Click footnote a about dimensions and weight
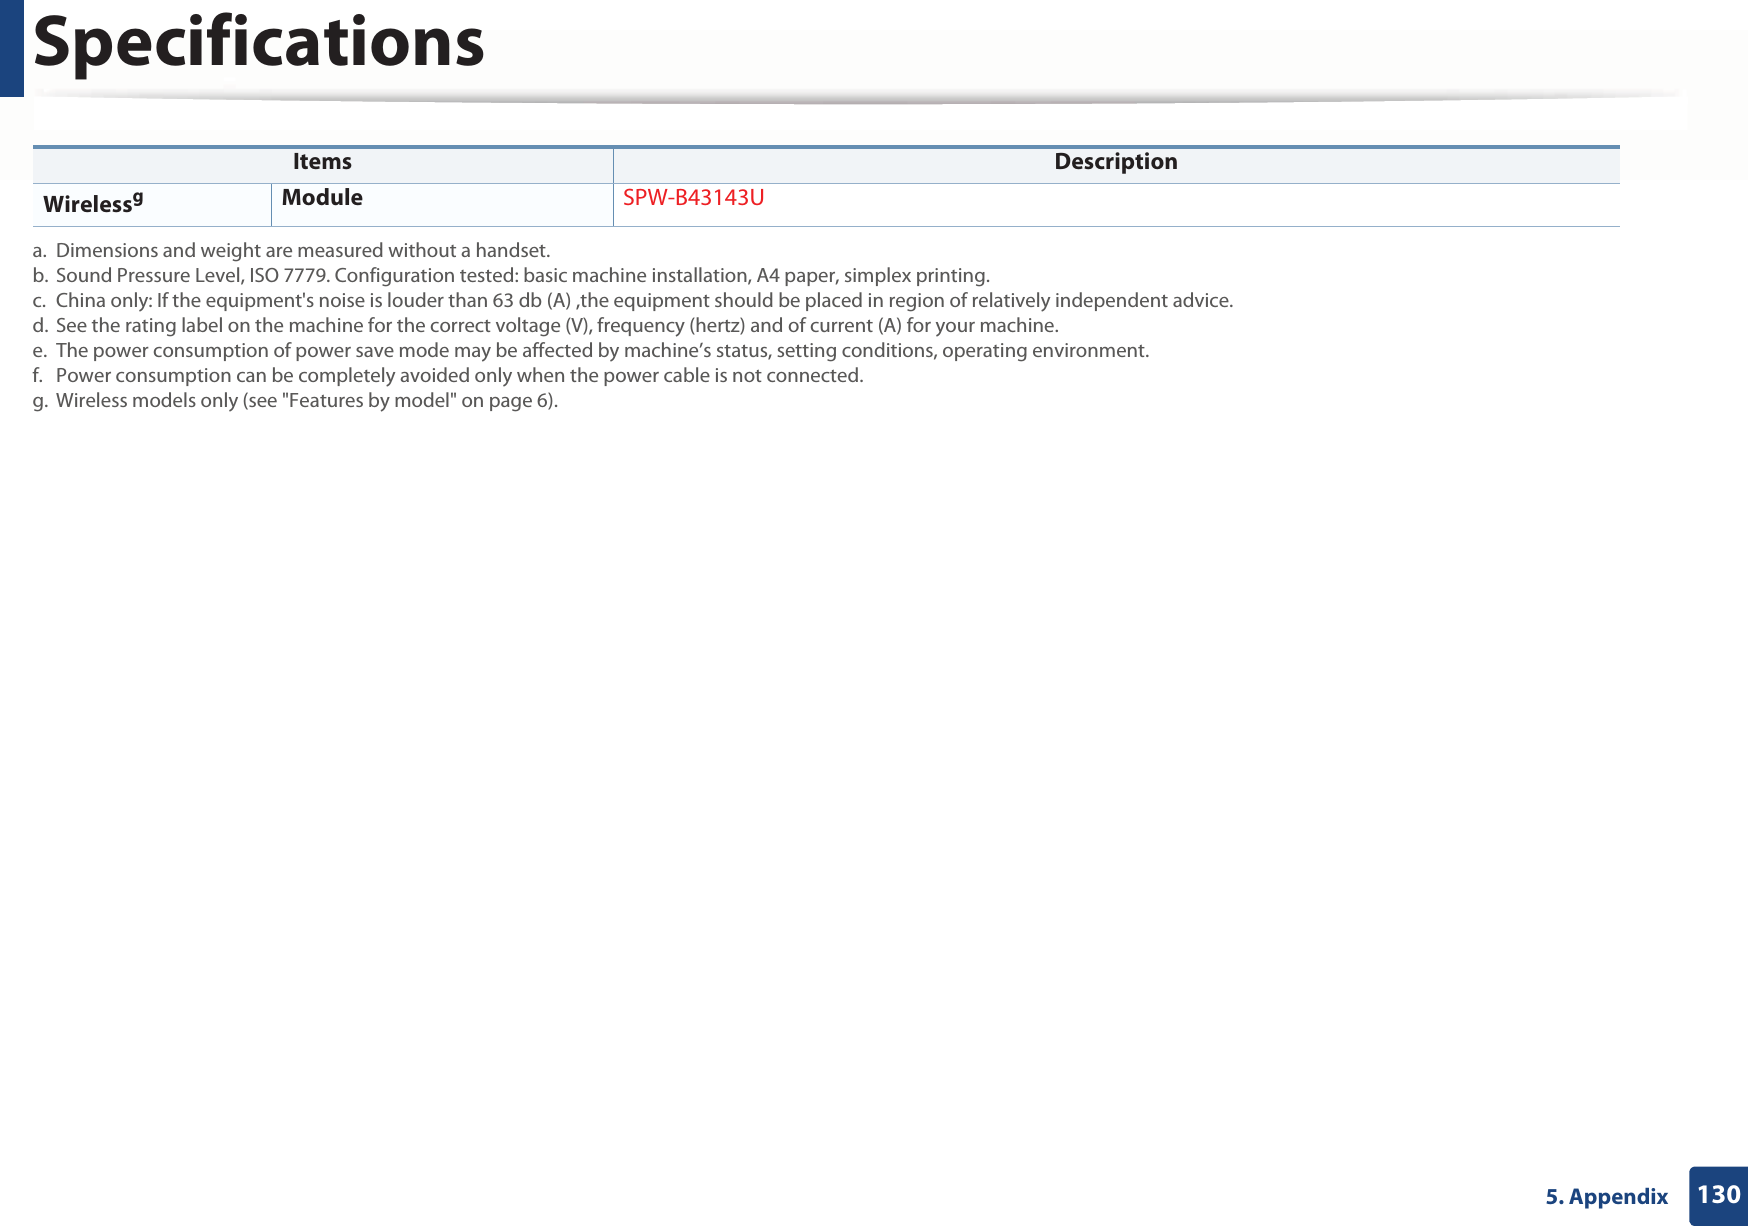Image resolution: width=1748 pixels, height=1226 pixels. pyautogui.click(x=291, y=250)
